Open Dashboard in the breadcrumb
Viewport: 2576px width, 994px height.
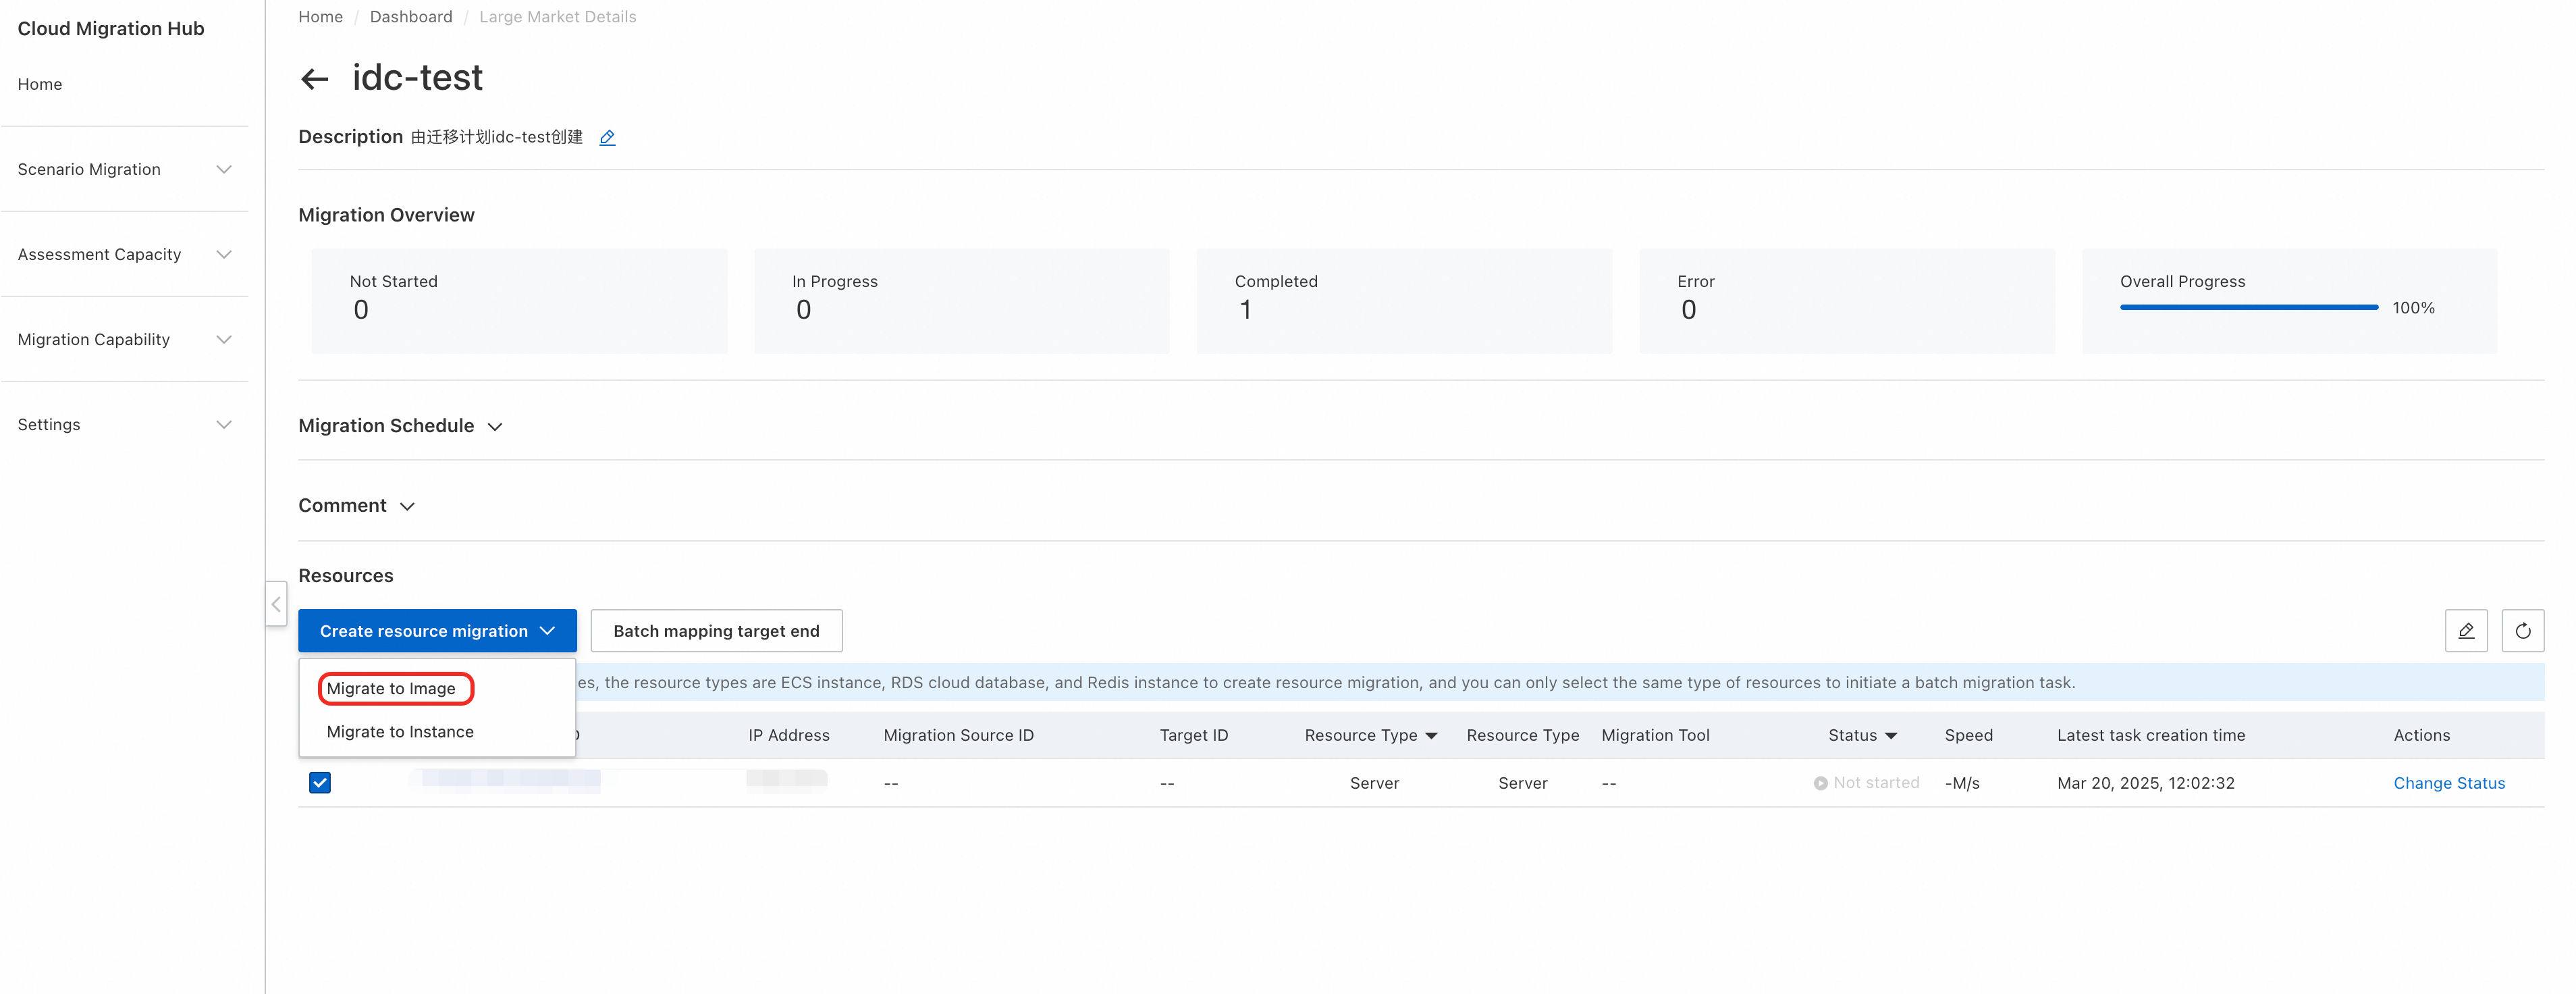pos(411,17)
